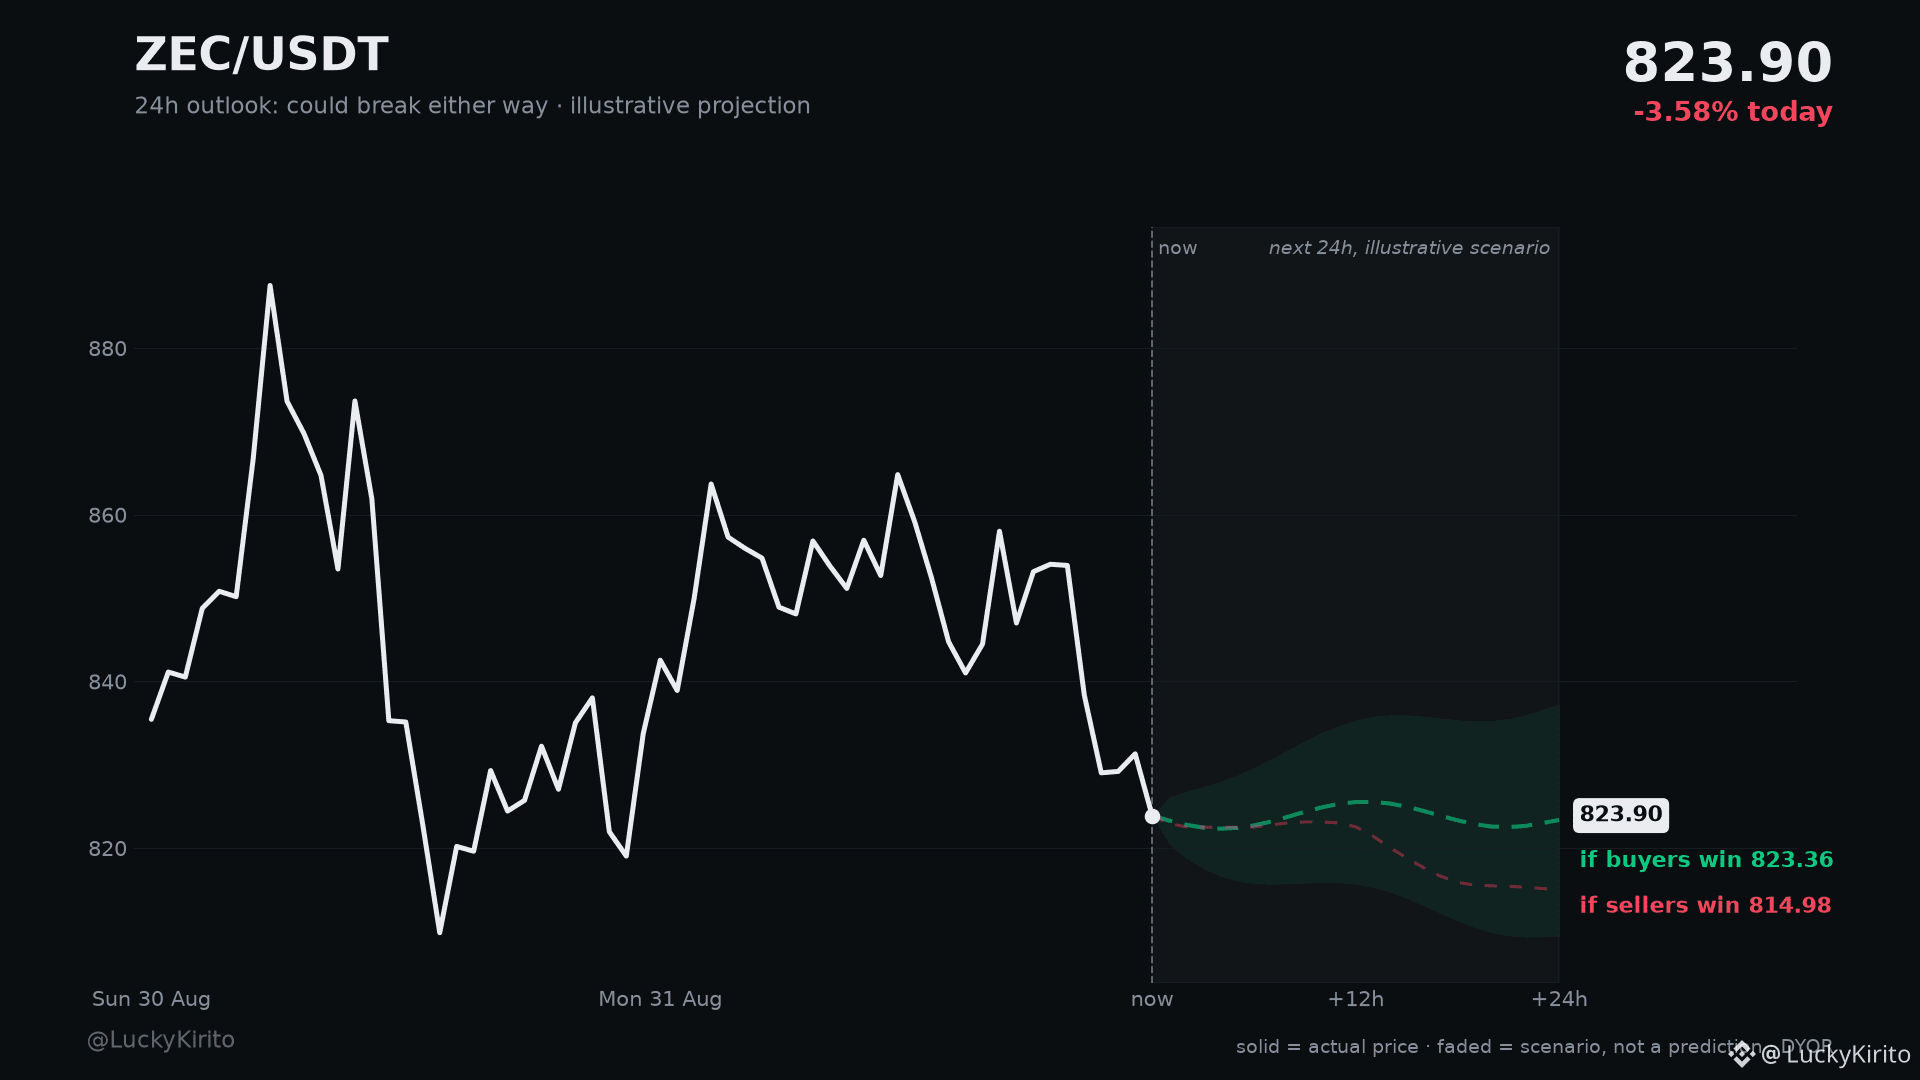Click the +24h axis tick label

tap(1559, 999)
